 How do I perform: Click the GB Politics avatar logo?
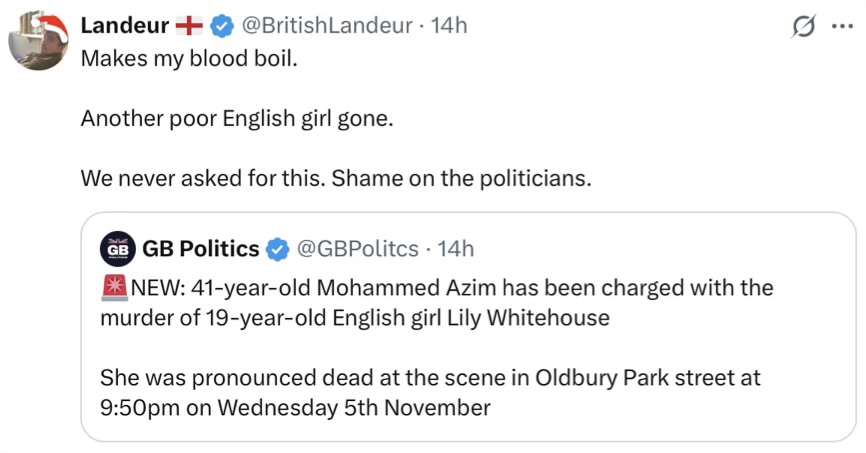pos(117,247)
